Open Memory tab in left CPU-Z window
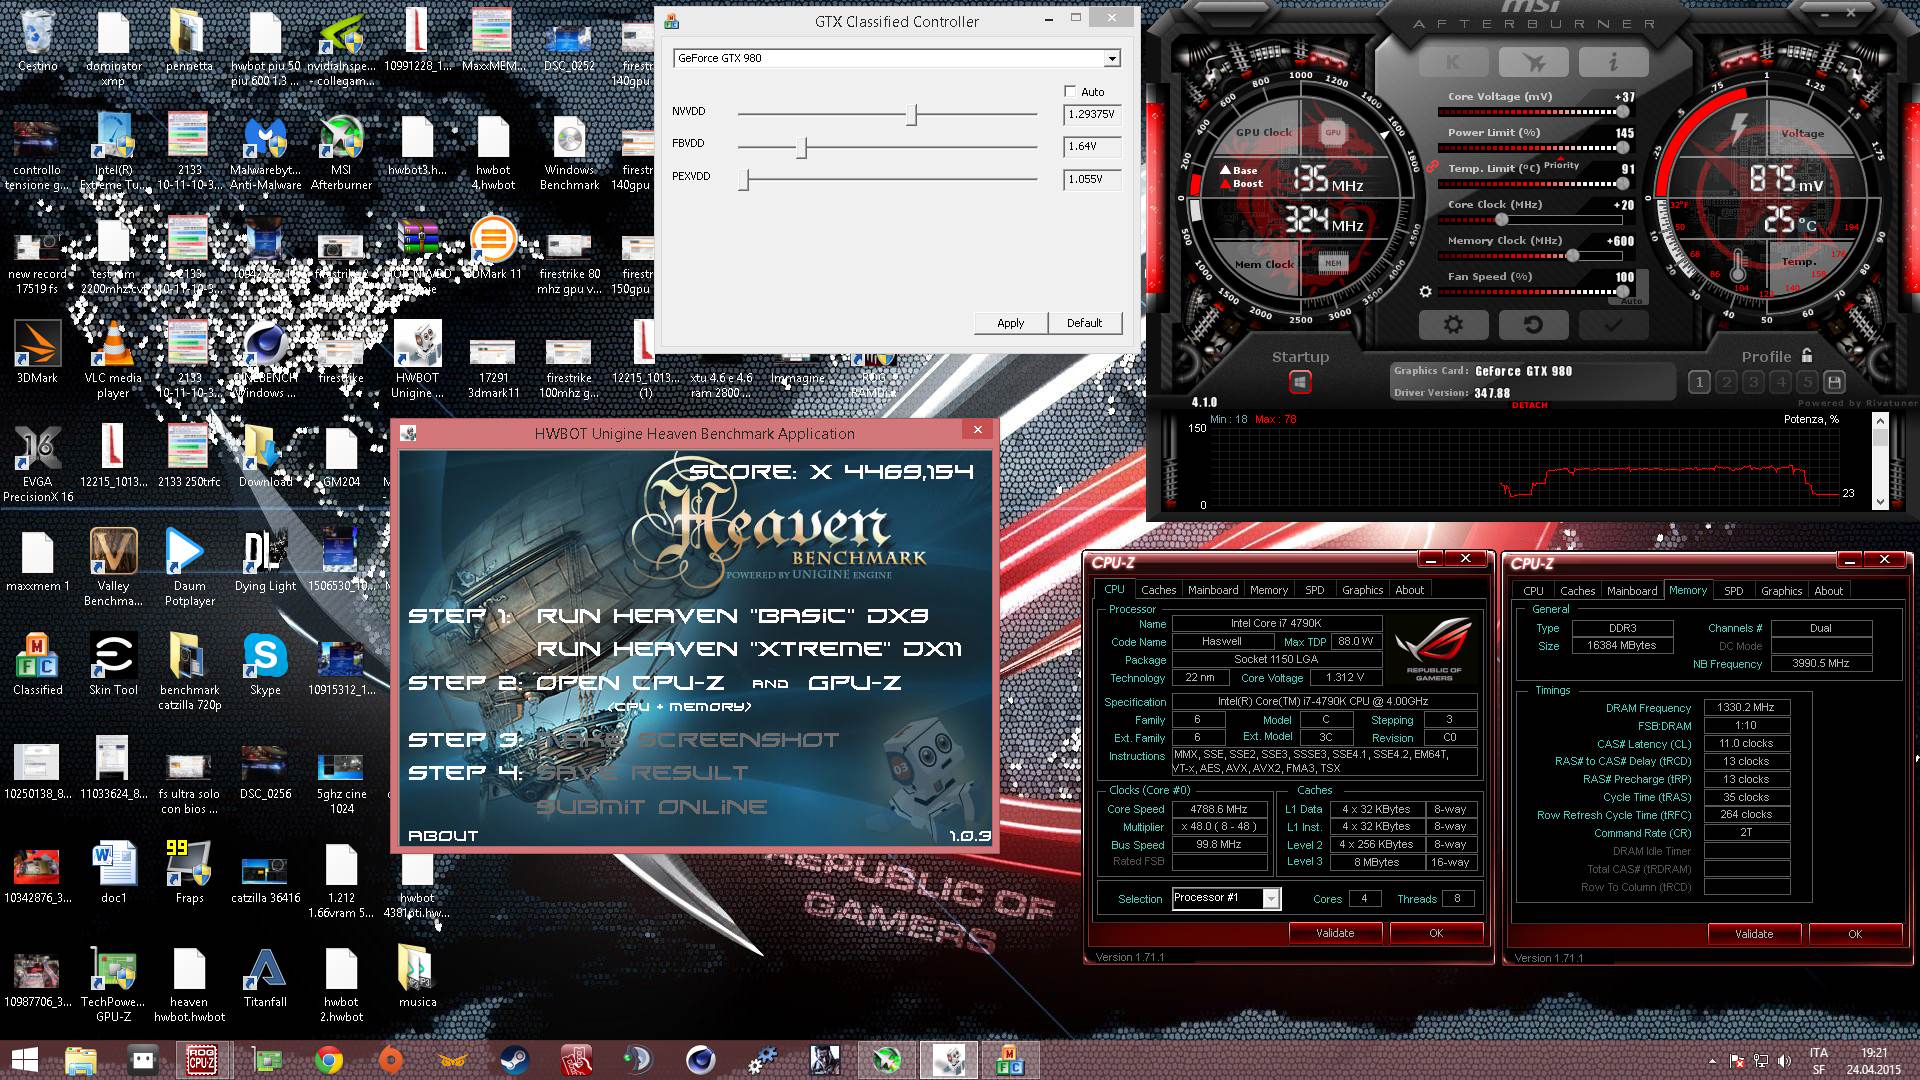This screenshot has width=1920, height=1080. tap(1269, 590)
